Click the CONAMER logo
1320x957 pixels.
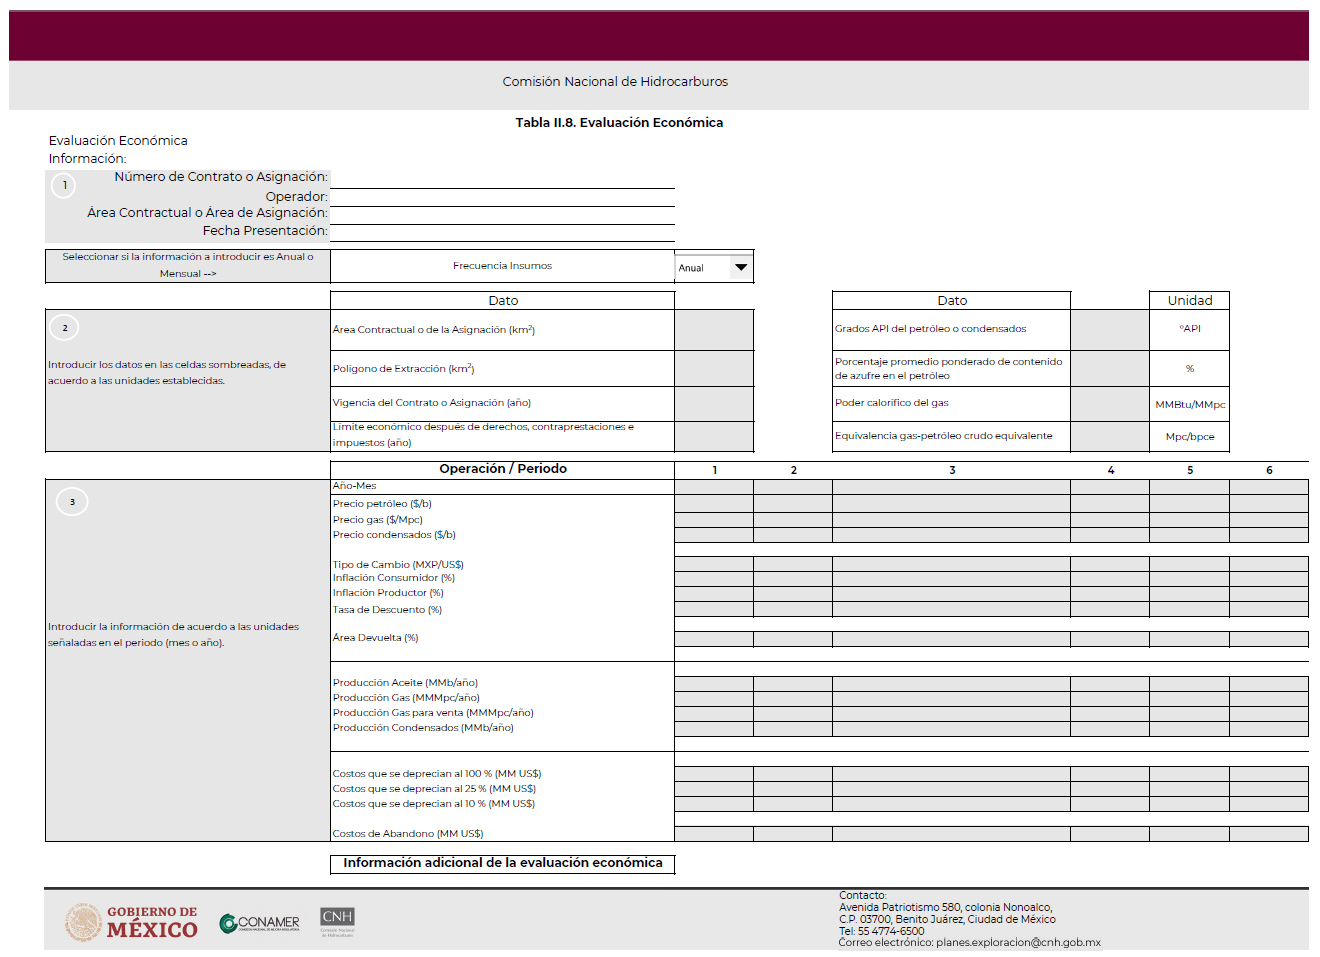click(260, 922)
